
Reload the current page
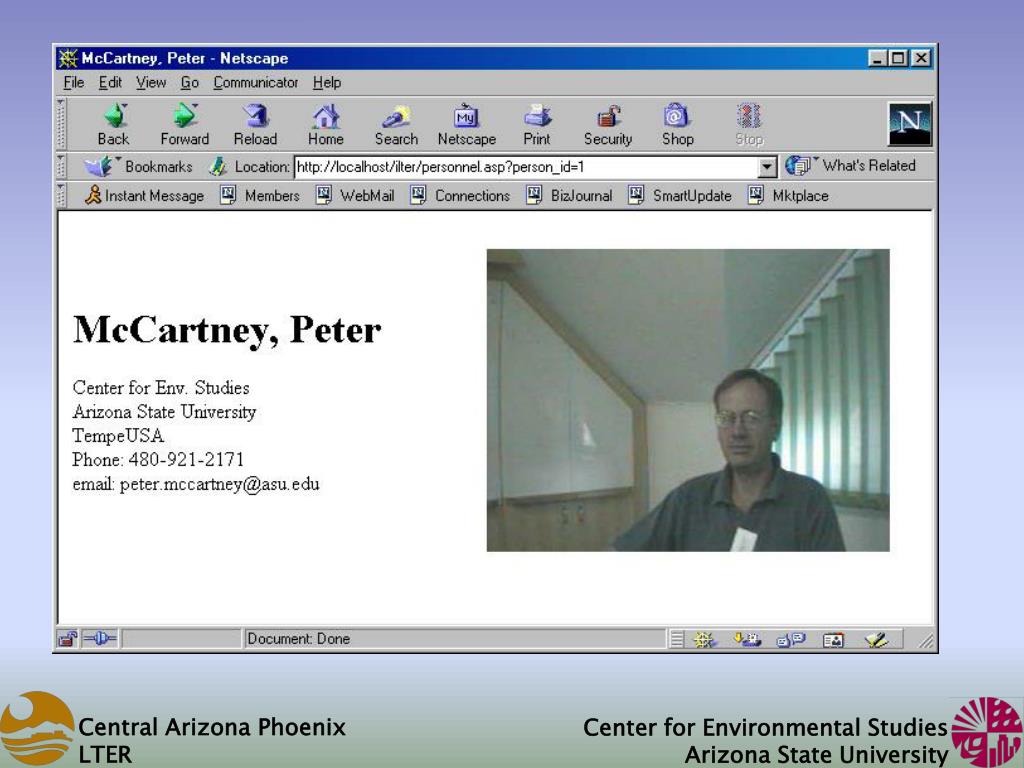tap(255, 125)
